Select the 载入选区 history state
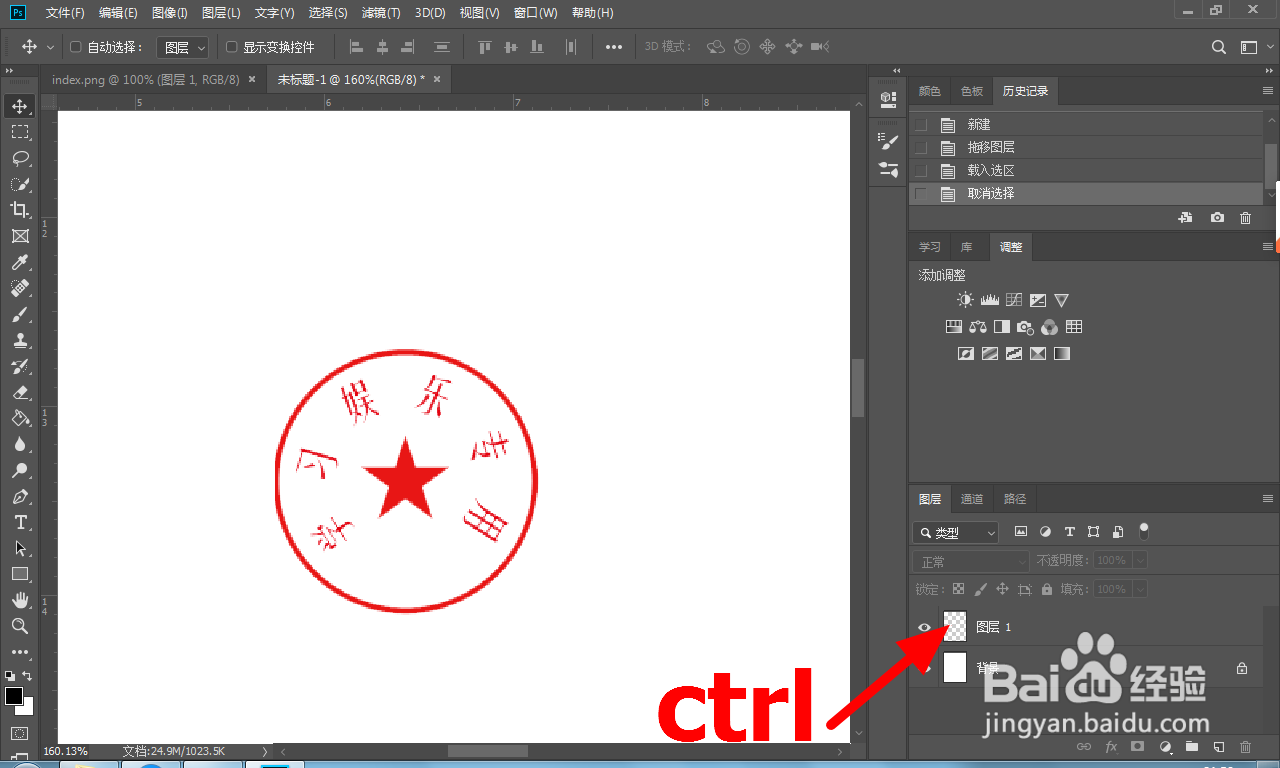 click(1086, 171)
